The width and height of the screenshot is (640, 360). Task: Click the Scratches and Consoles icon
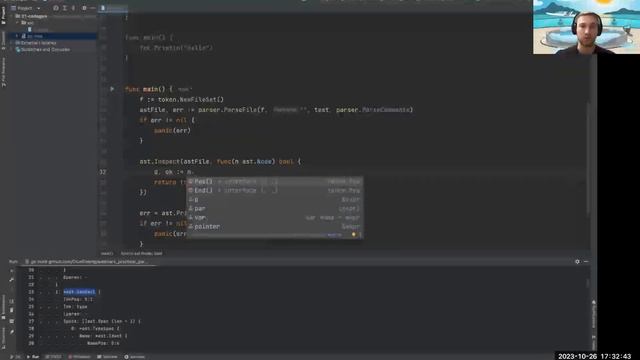tap(18, 49)
